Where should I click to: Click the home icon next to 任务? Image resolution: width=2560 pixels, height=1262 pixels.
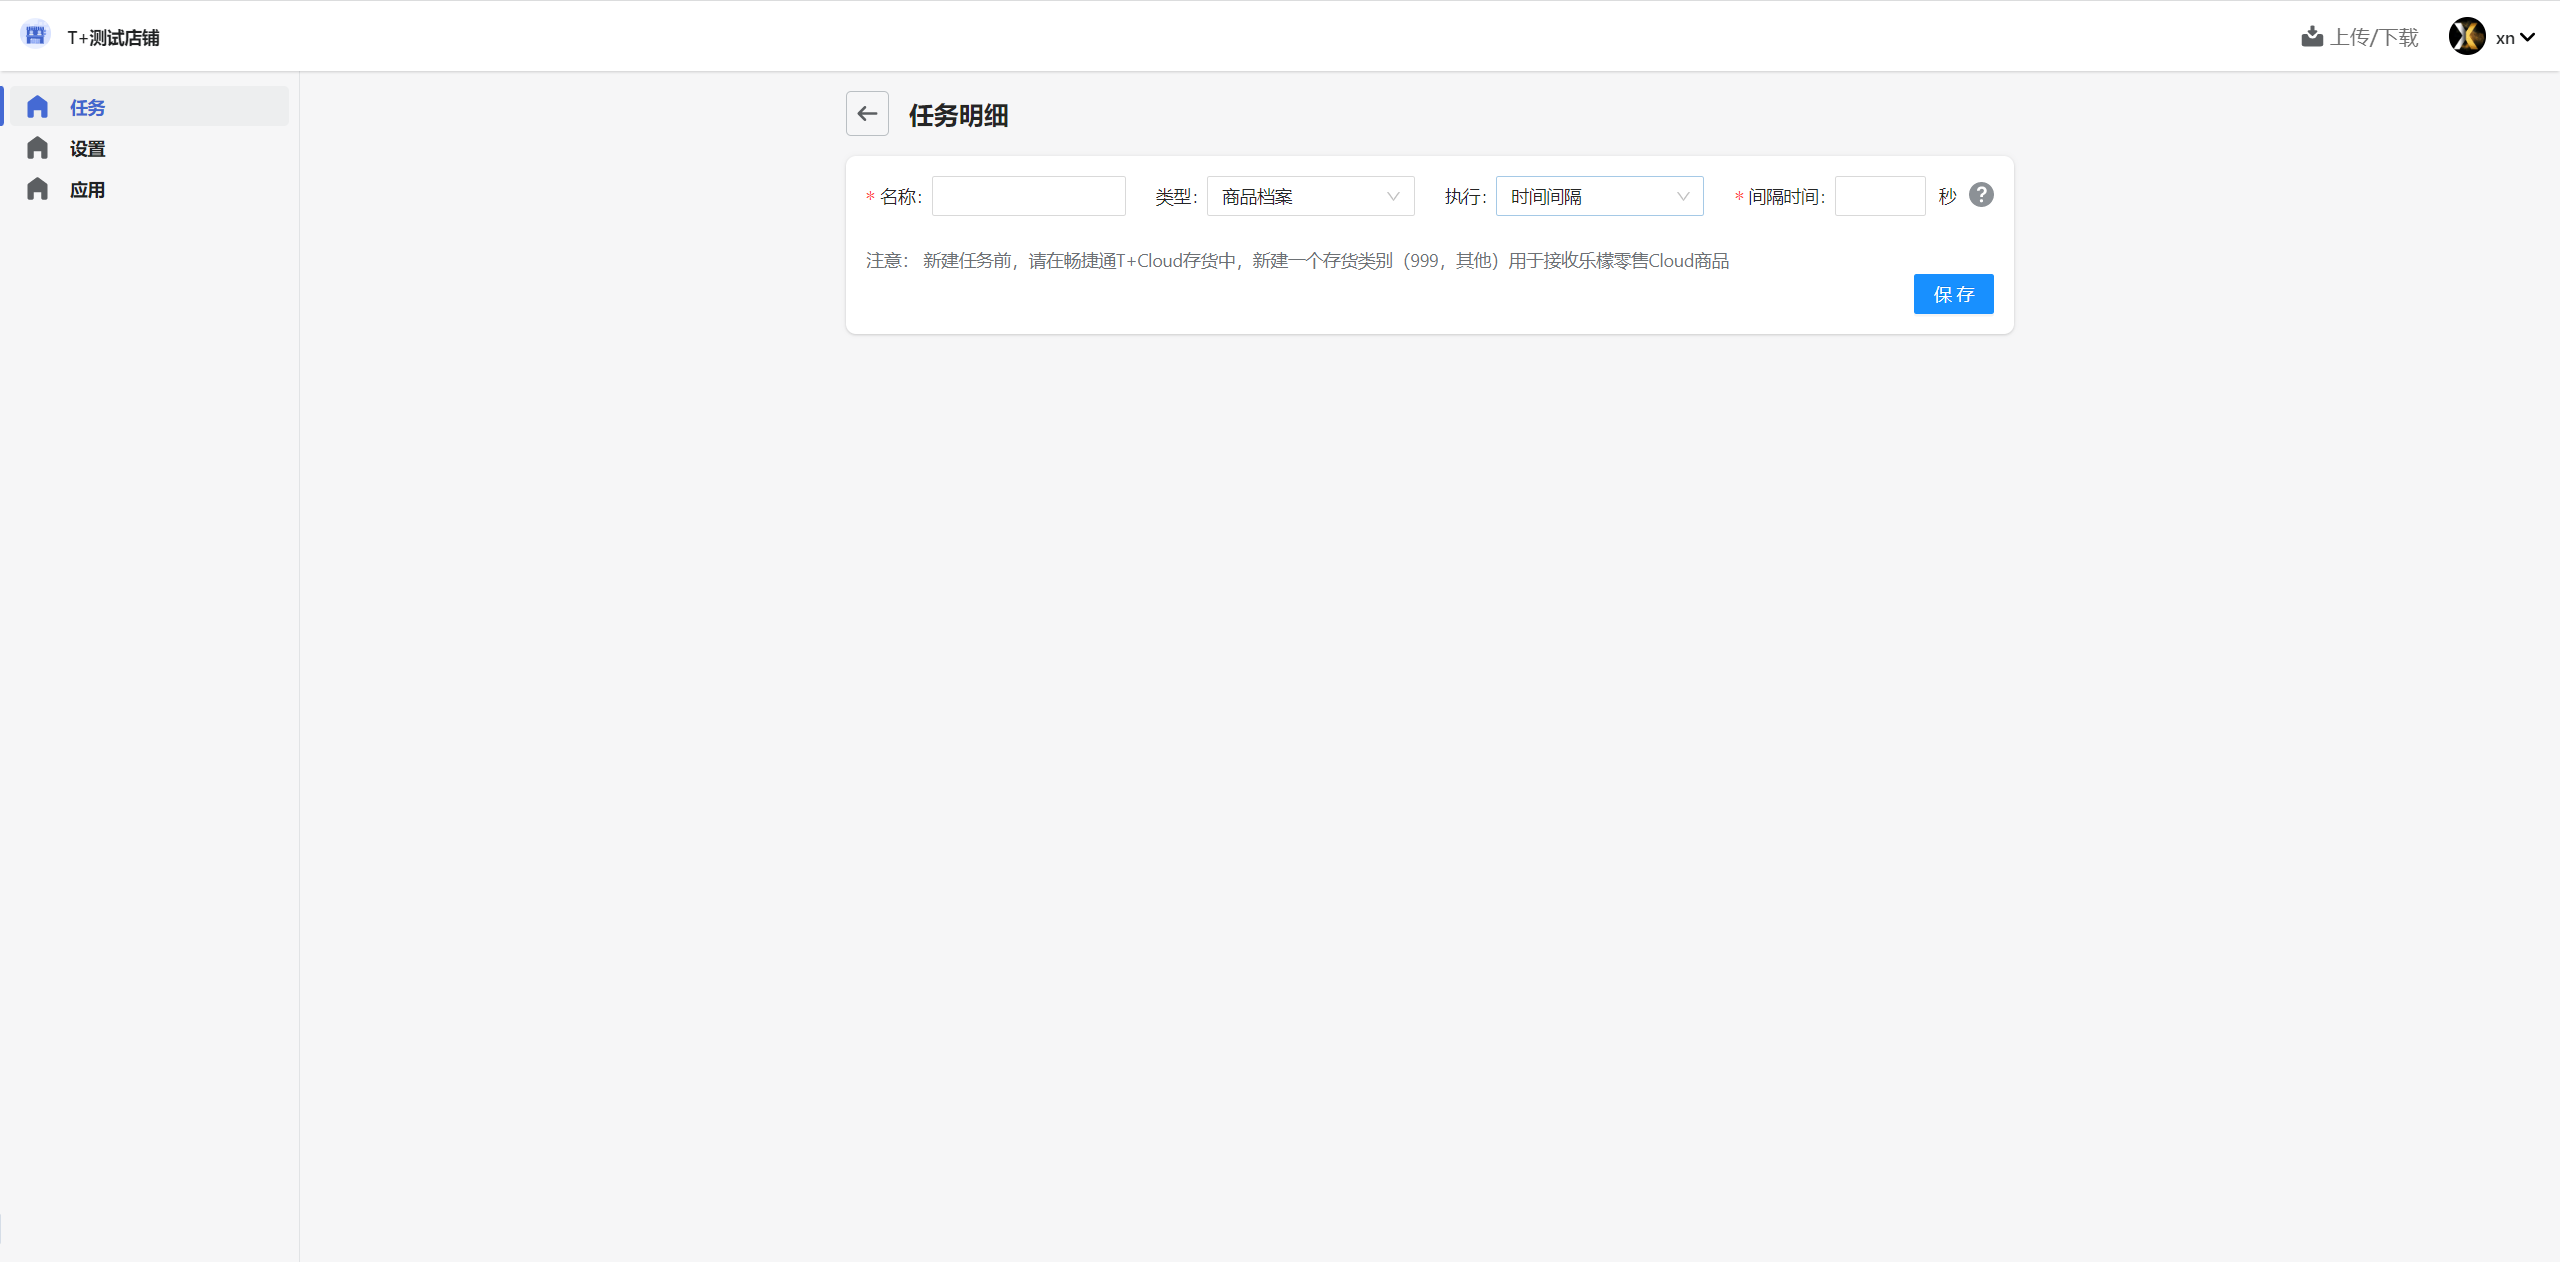[x=38, y=107]
